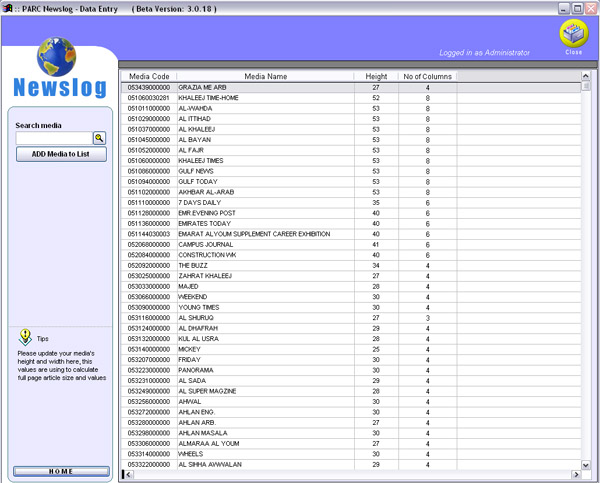Image resolution: width=600 pixels, height=483 pixels.
Task: Click the horizontal scrollbar right arrow
Action: [576, 475]
